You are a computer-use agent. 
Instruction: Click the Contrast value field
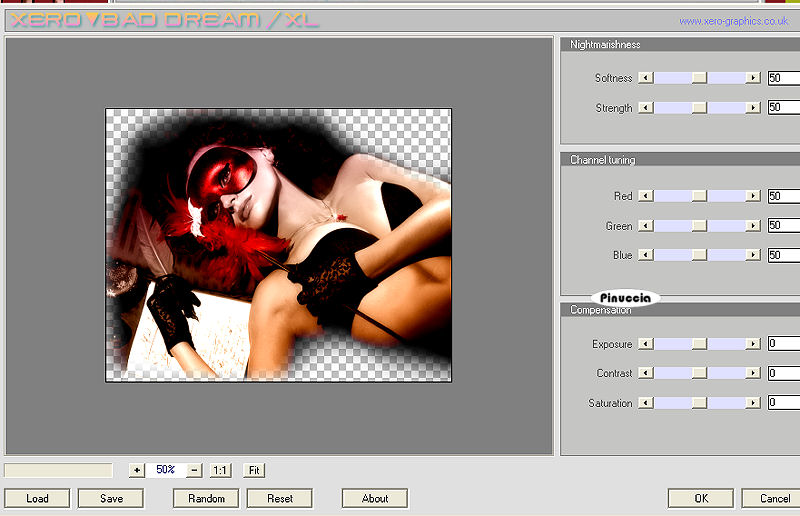point(784,373)
